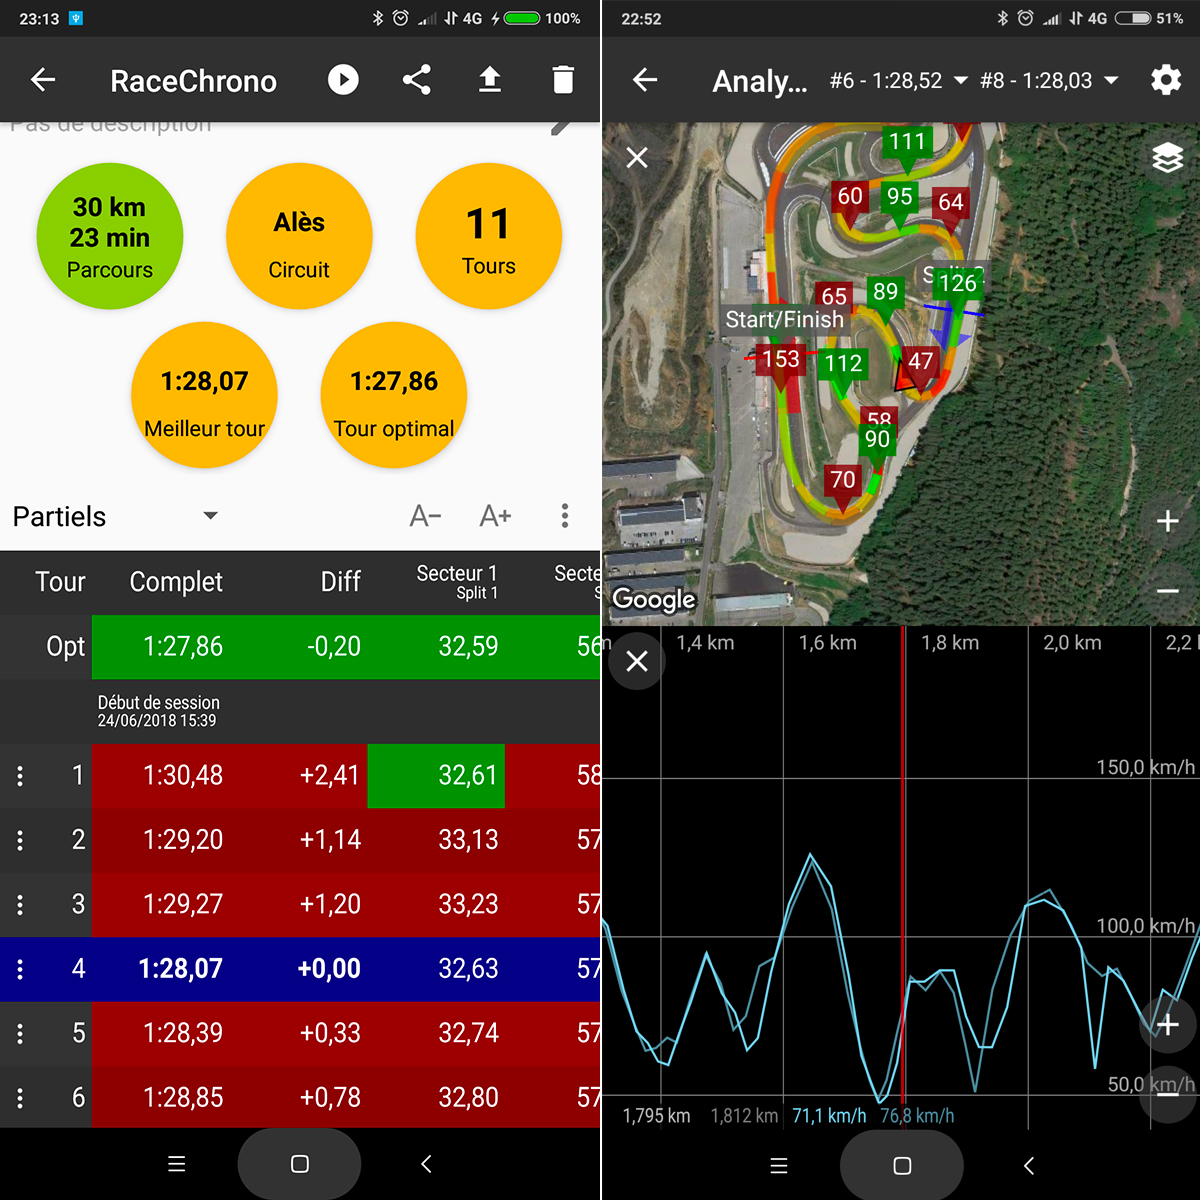This screenshot has height=1200, width=1200.
Task: Open the Alès Circuit circle
Action: (299, 236)
